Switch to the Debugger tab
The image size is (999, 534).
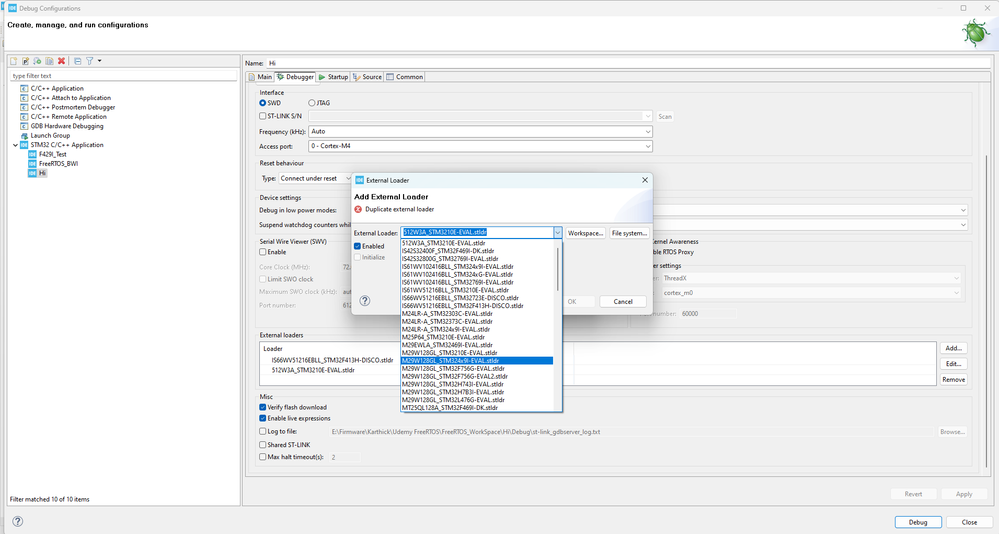(x=296, y=77)
